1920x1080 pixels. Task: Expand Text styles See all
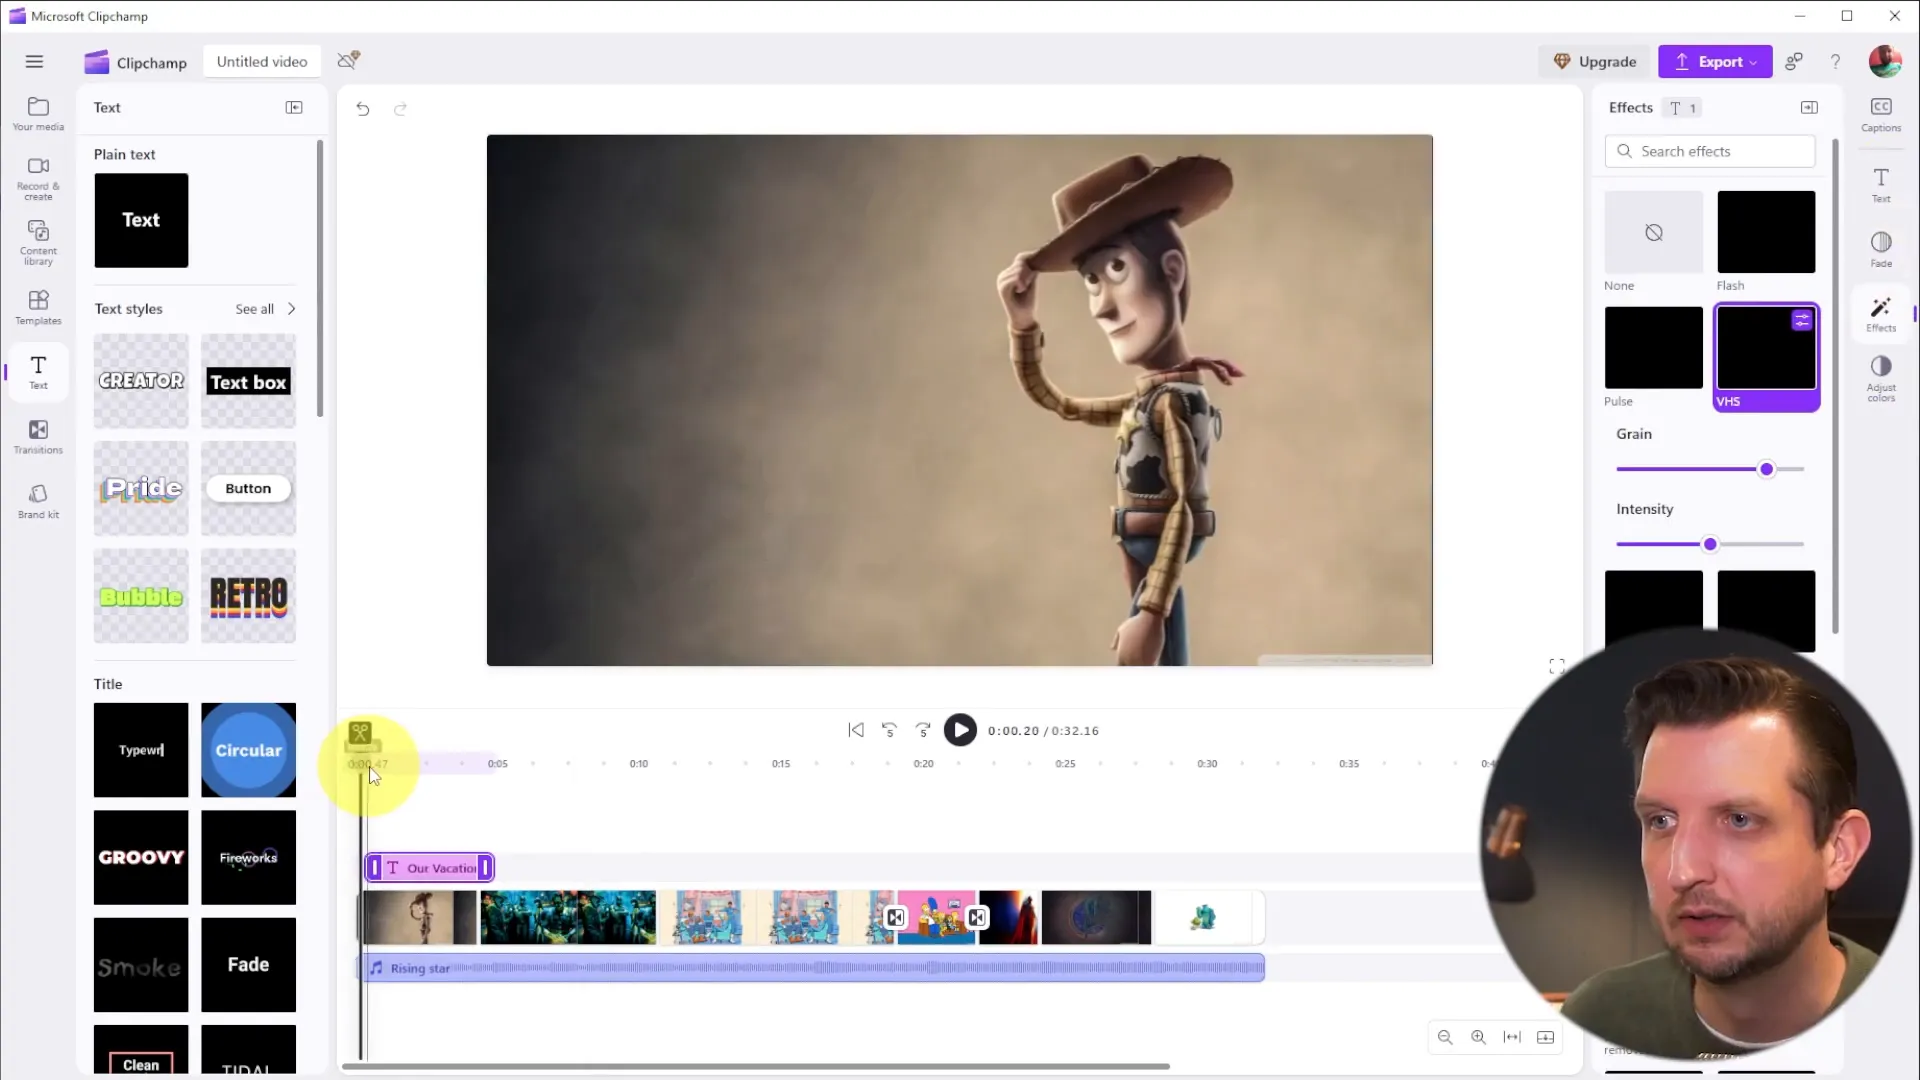(265, 309)
